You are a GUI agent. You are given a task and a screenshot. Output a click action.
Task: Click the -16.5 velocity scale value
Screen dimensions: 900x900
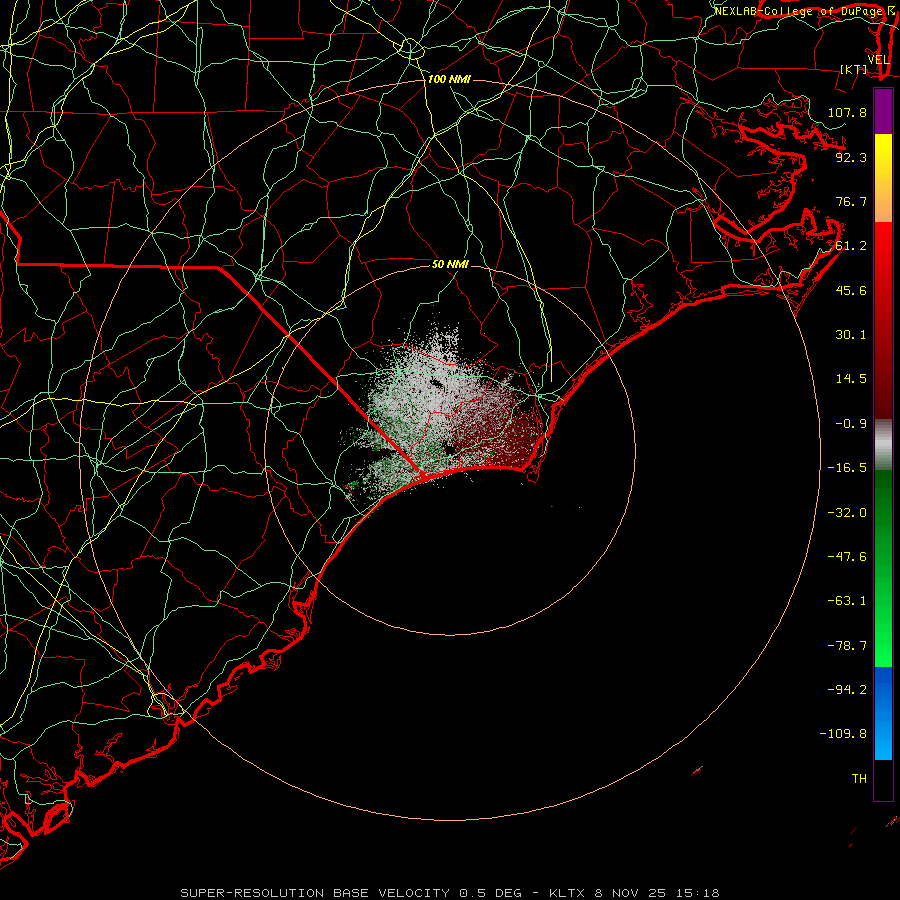click(x=847, y=468)
